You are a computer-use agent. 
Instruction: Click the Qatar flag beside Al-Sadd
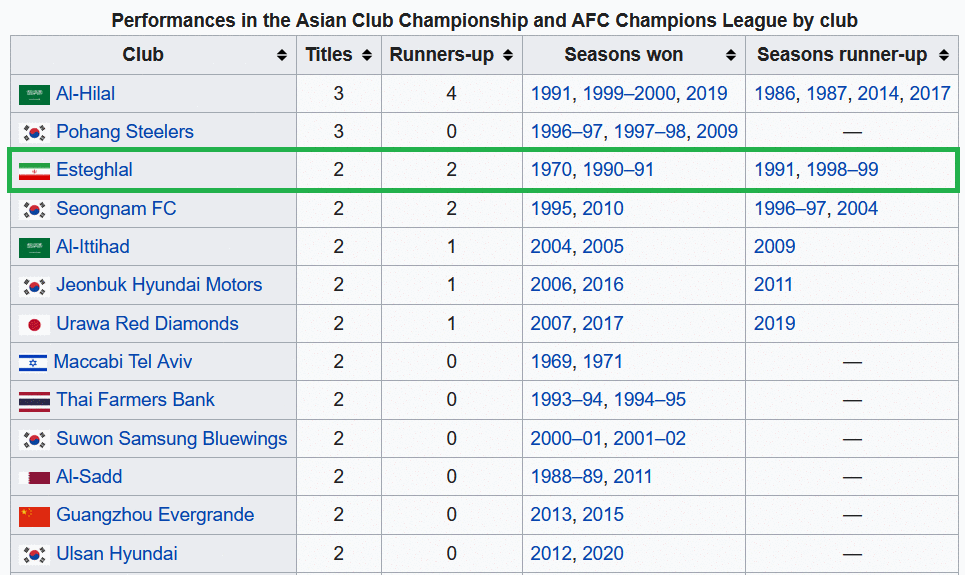click(x=34, y=478)
